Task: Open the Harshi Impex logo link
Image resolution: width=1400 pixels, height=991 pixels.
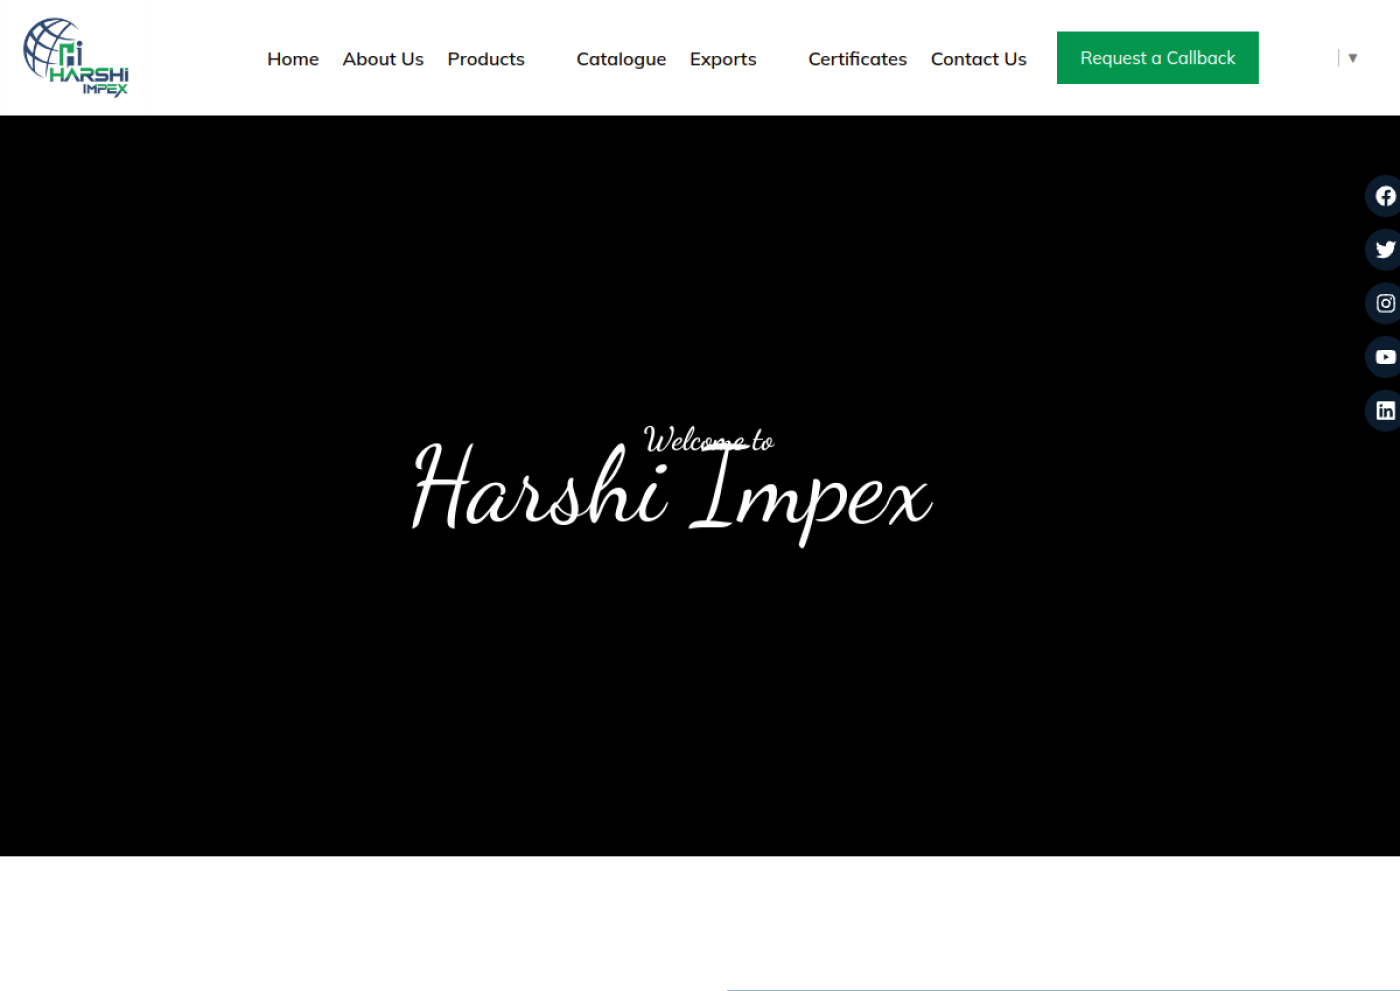Action: [x=76, y=57]
